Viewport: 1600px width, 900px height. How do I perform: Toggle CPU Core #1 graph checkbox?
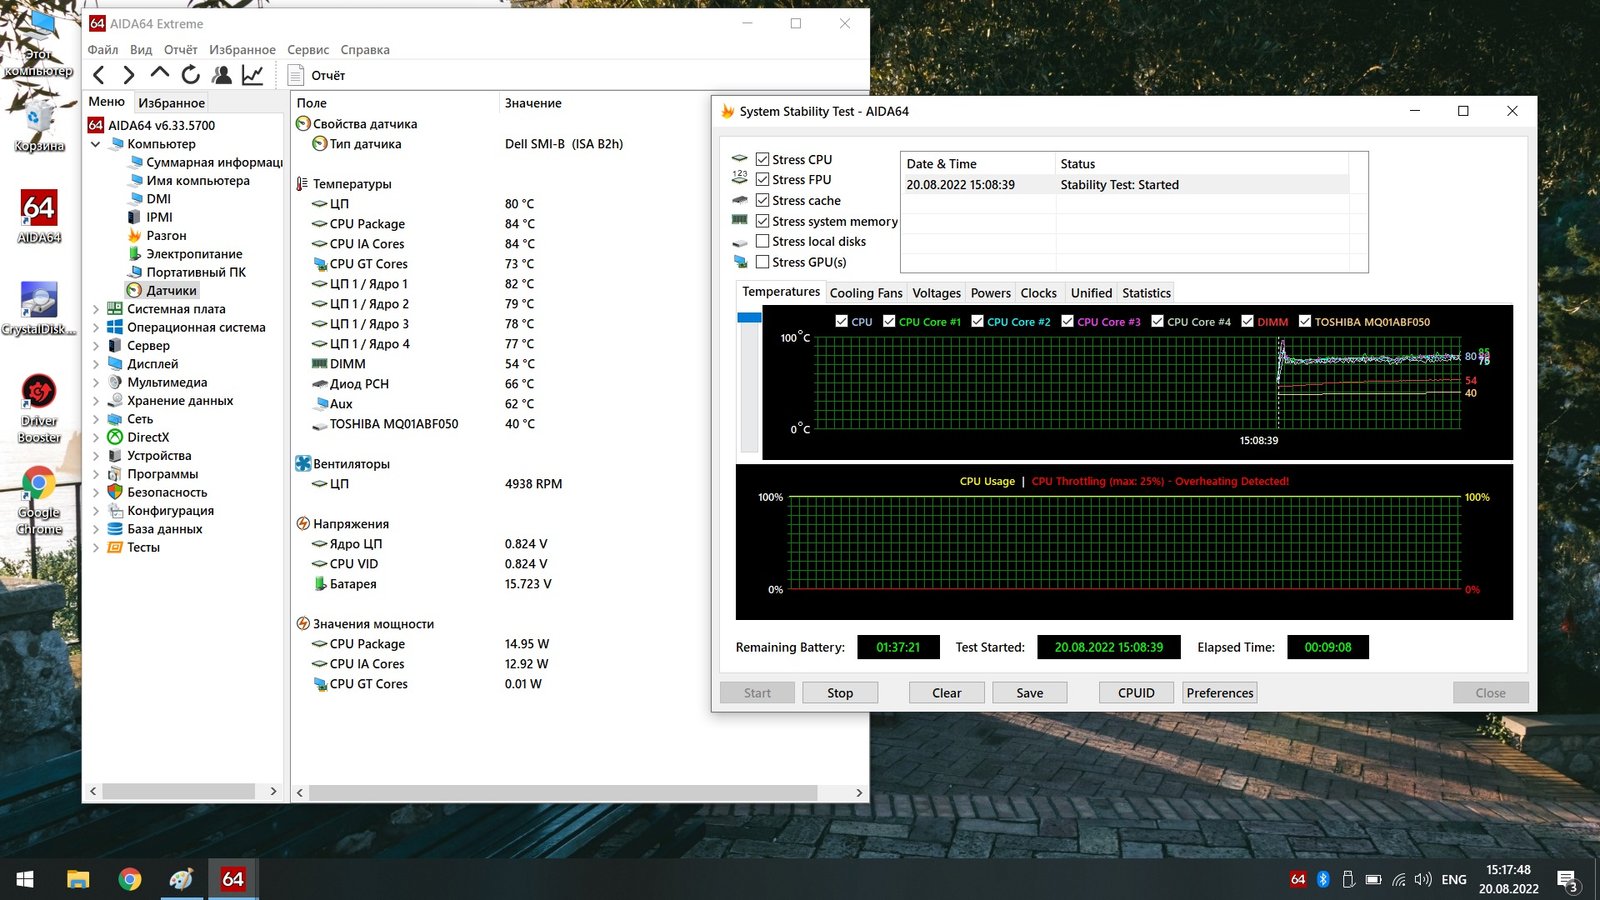[x=889, y=321]
